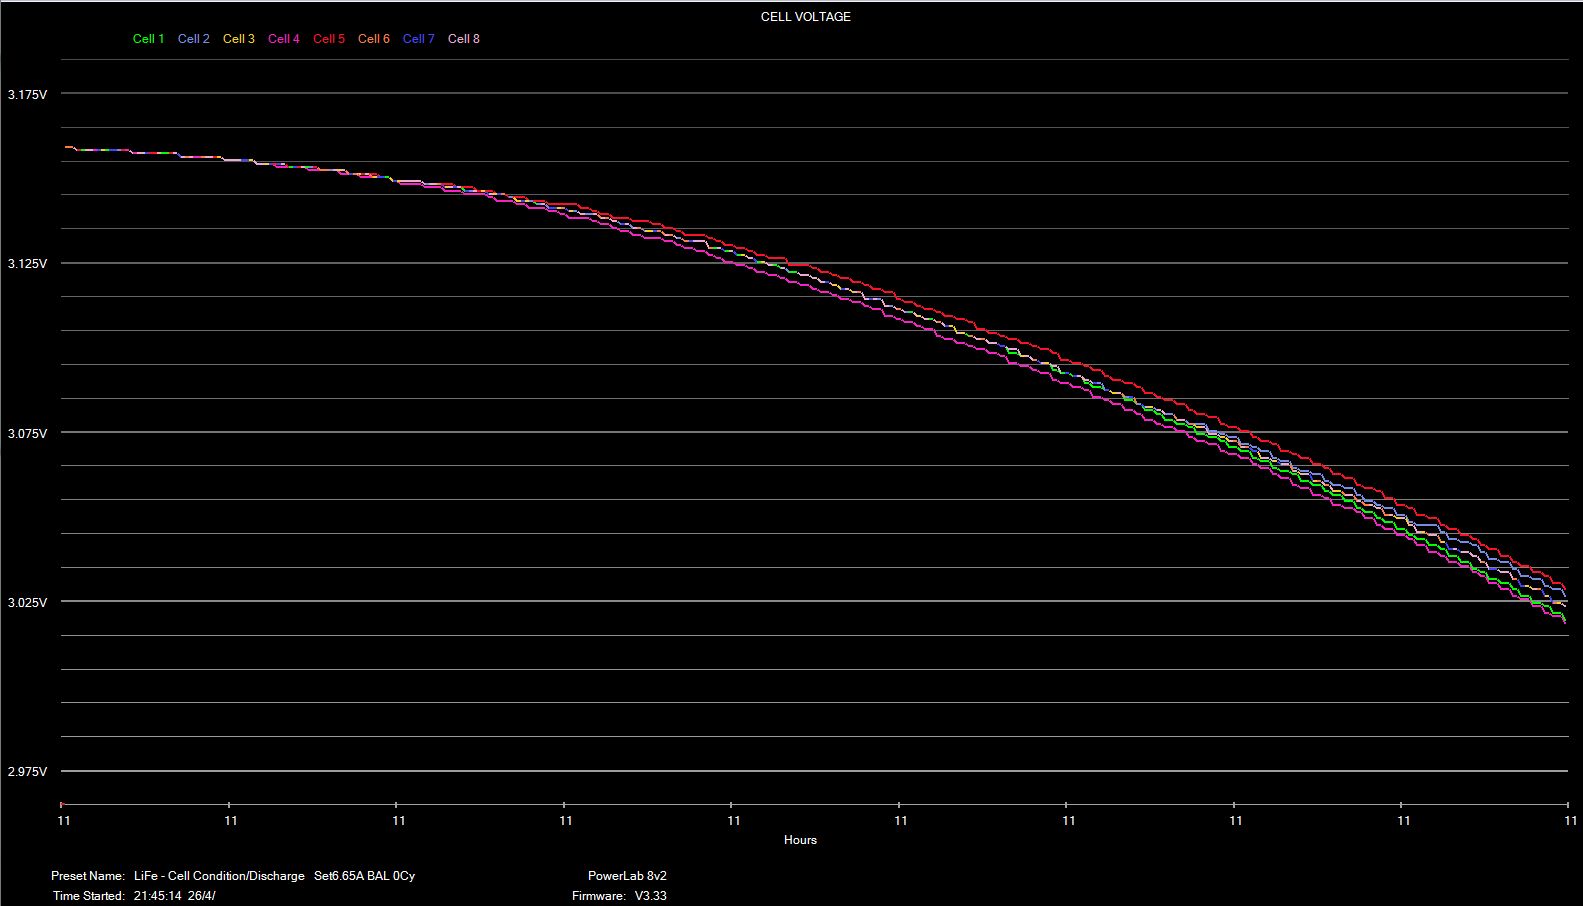
Task: Toggle the Cell 2 legend entry
Action: click(193, 39)
